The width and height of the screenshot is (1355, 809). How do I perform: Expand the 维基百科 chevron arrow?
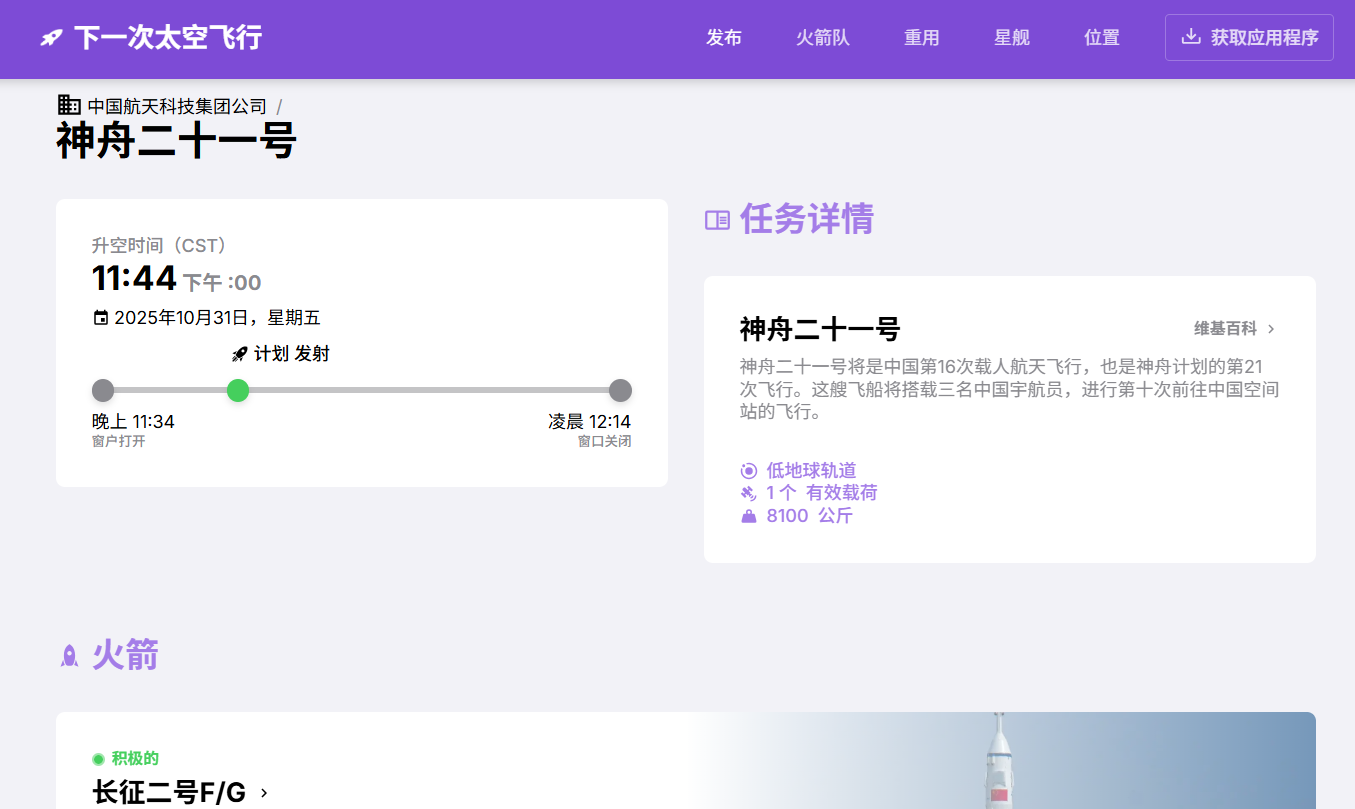coord(1271,329)
